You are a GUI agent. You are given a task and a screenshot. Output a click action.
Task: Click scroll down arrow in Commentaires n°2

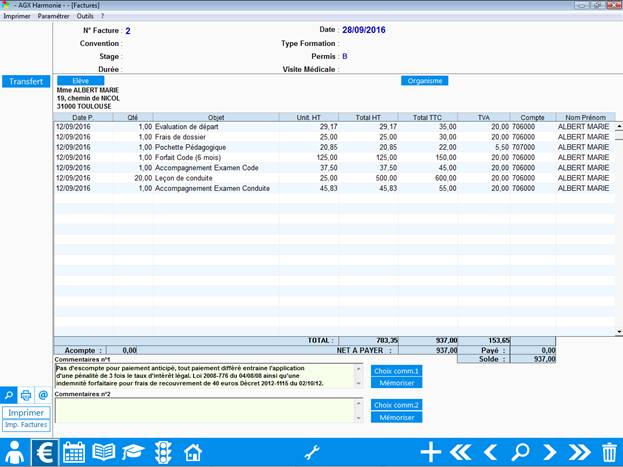point(358,418)
